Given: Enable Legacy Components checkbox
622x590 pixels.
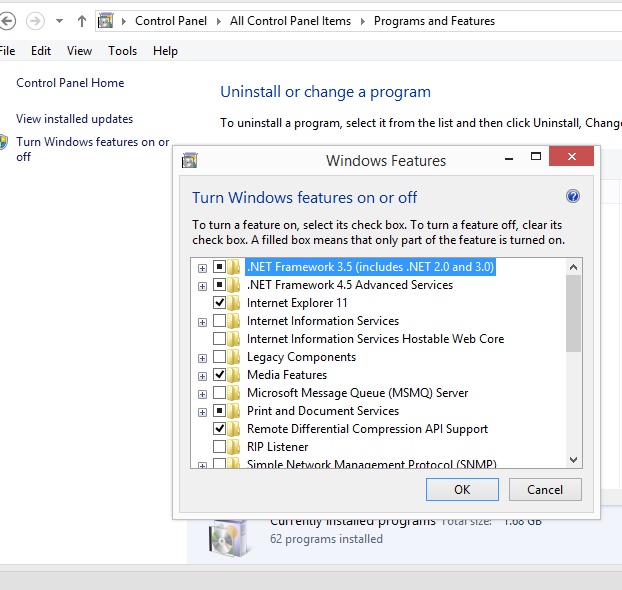Looking at the screenshot, I should tap(219, 356).
